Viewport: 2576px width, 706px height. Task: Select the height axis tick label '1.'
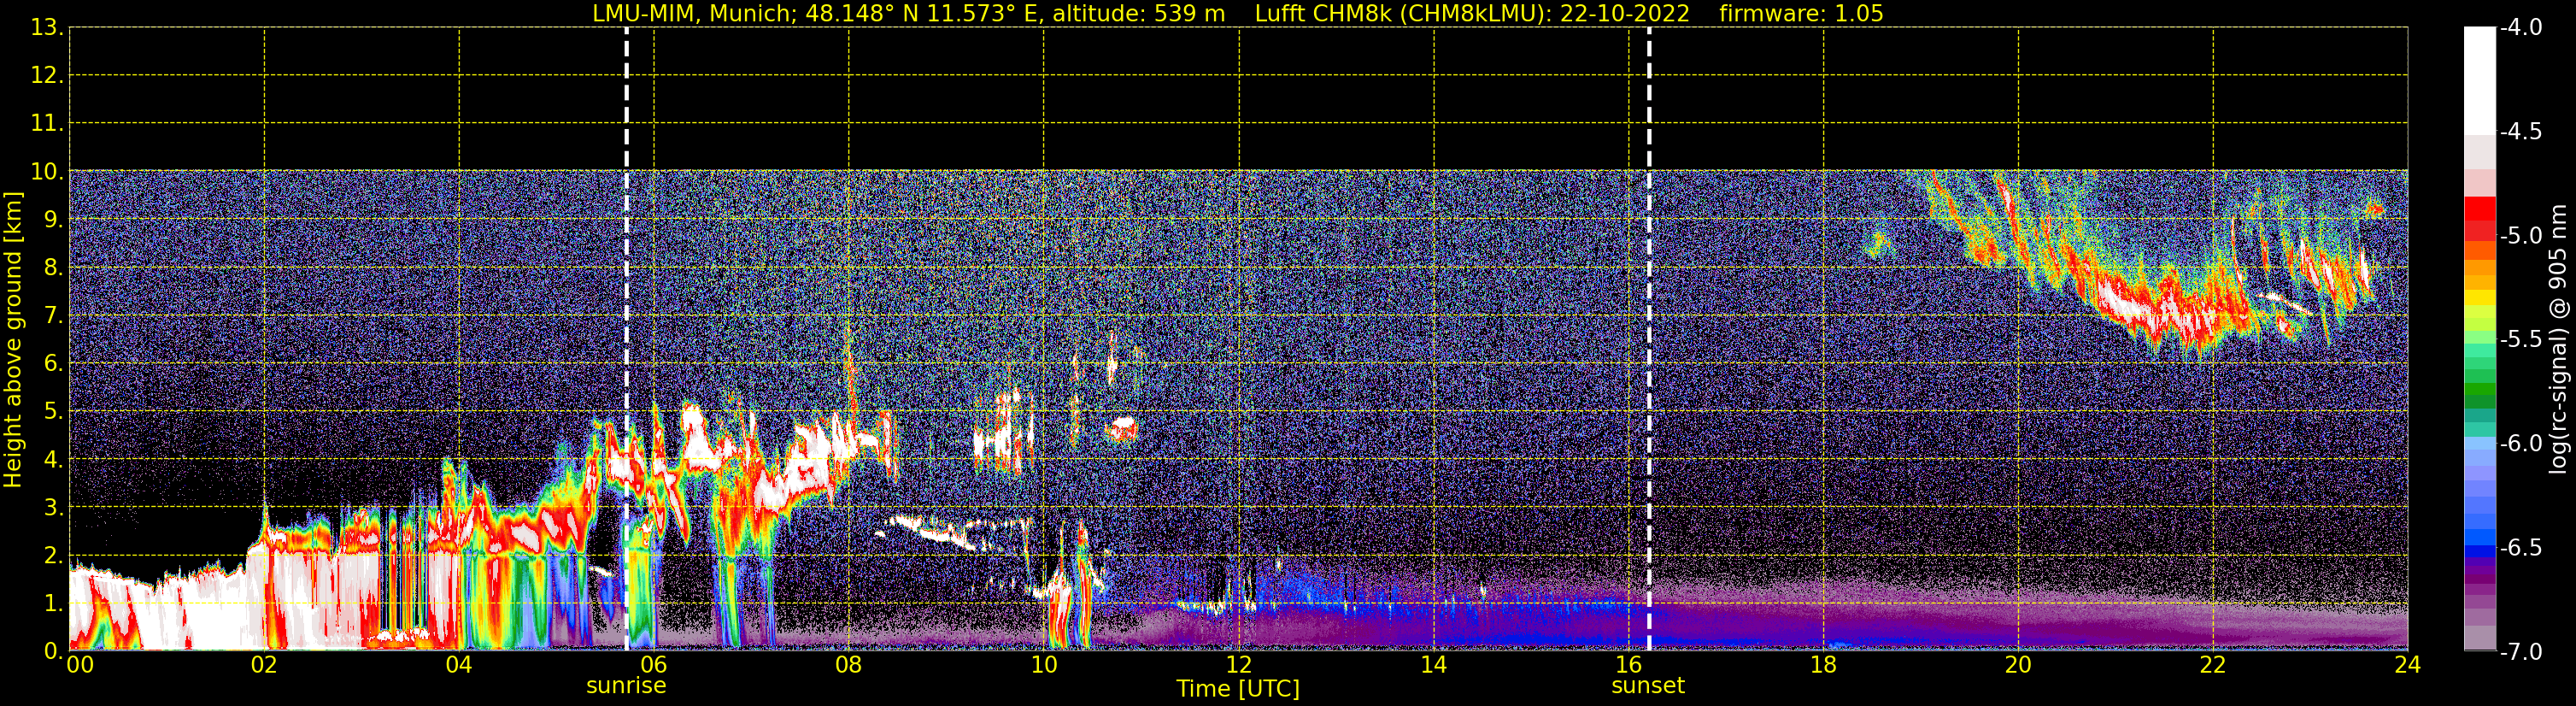[x=53, y=604]
